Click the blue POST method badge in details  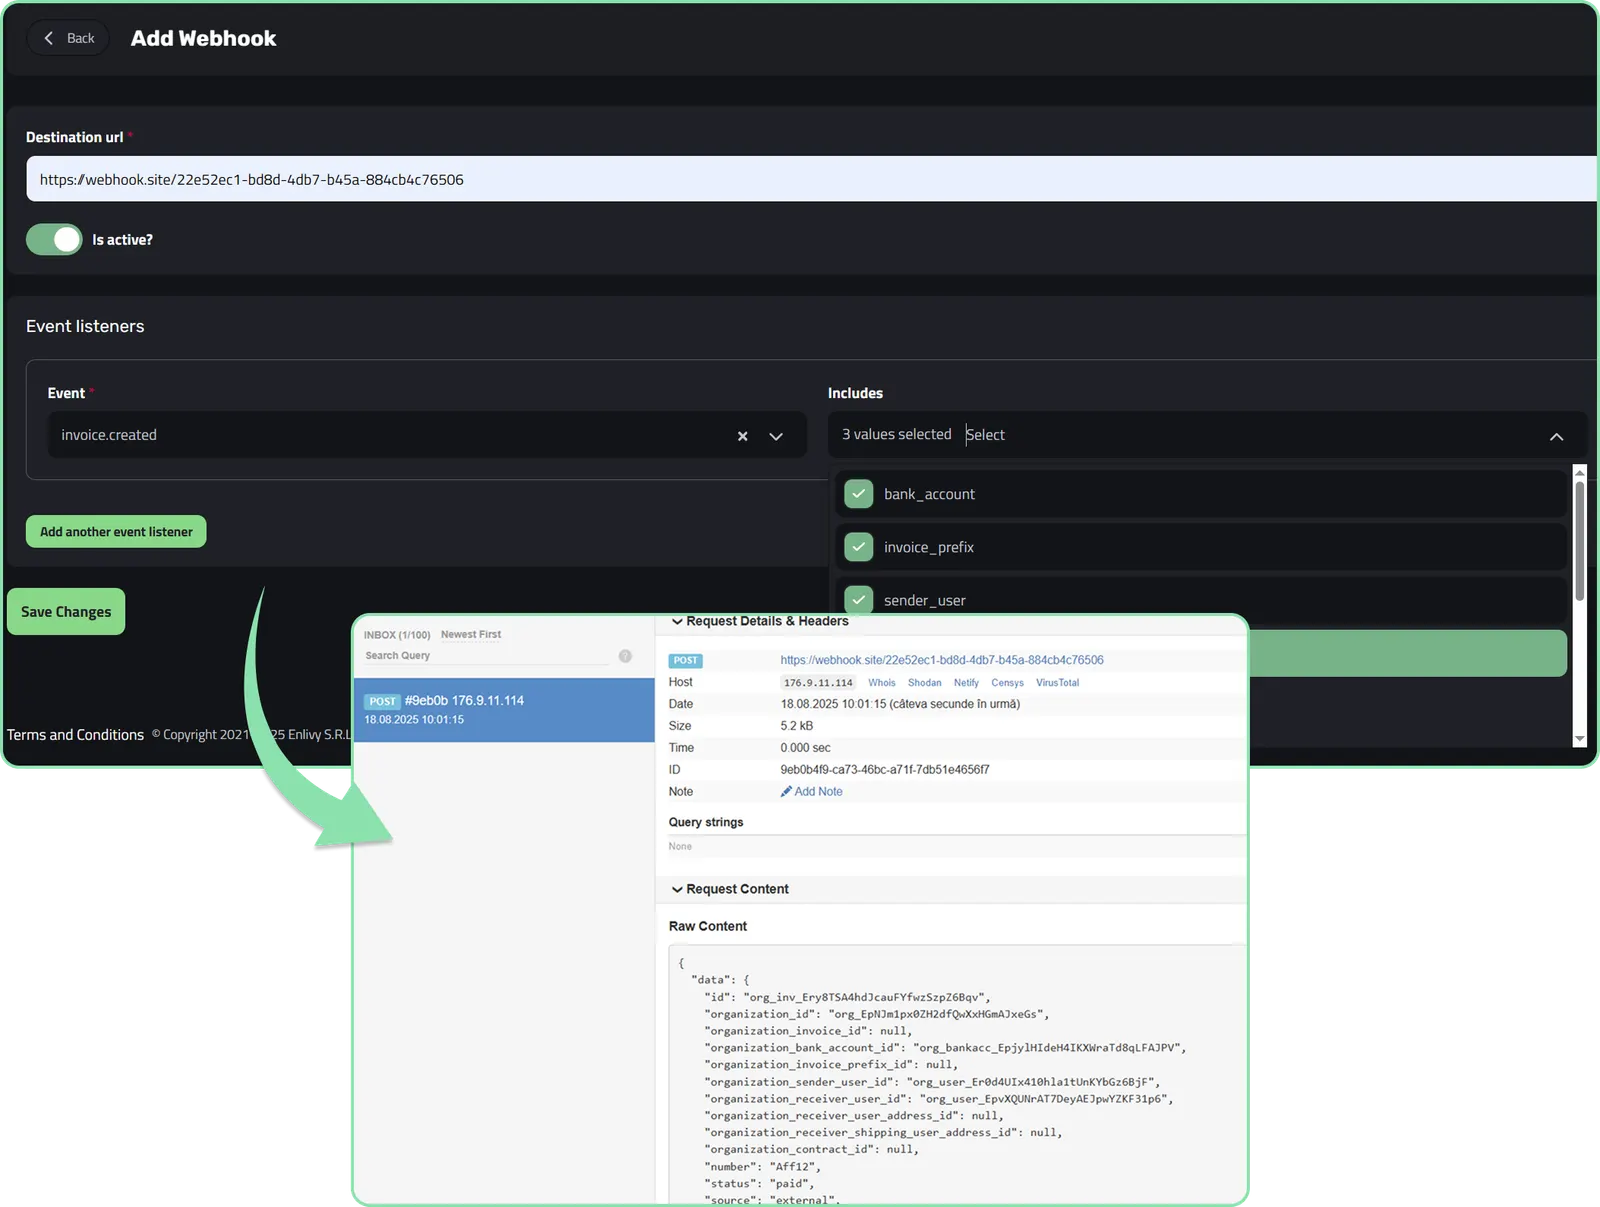pos(686,661)
